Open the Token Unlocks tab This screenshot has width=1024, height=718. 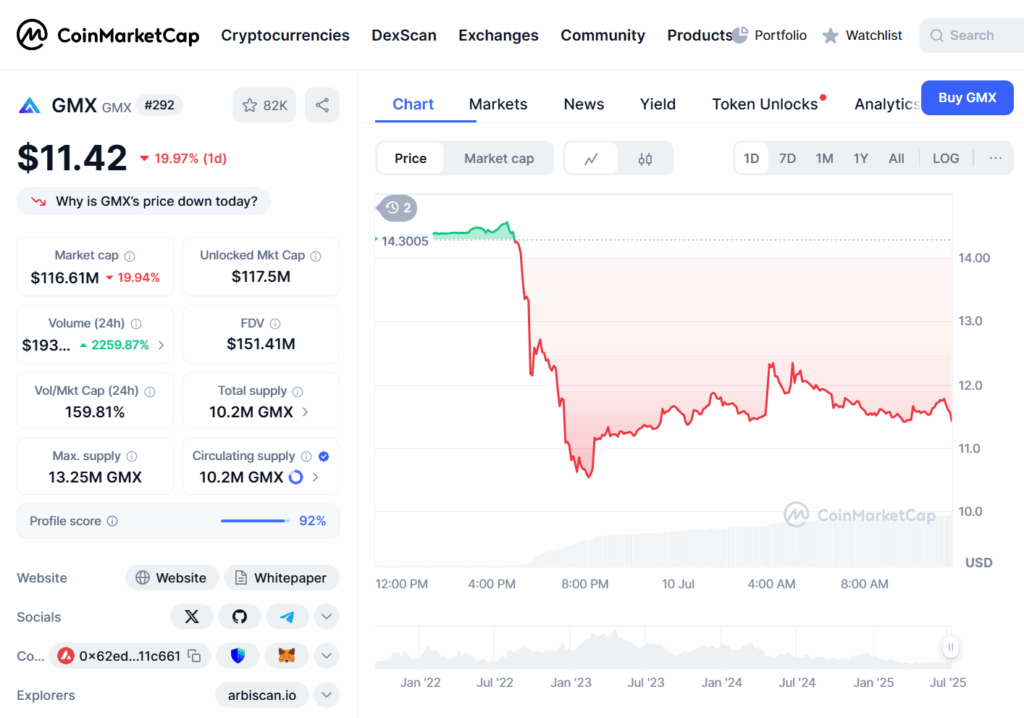(764, 104)
